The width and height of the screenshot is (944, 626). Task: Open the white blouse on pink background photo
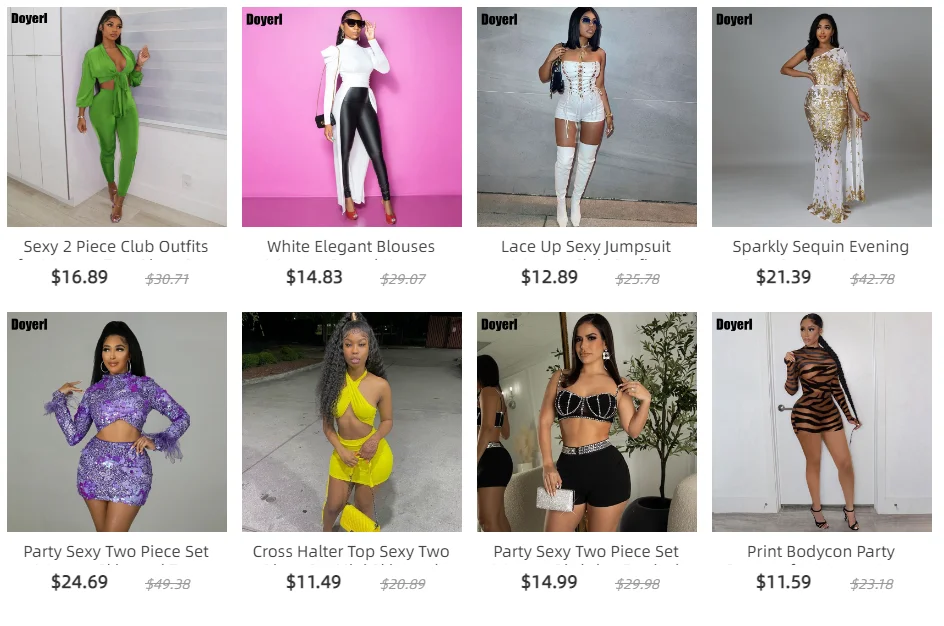352,117
